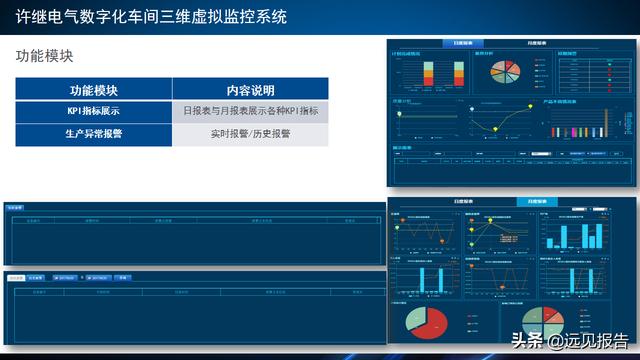Screen dimensions: 640x360
Task: Click the 功能模块 section heading above the table
Action: pos(44,56)
